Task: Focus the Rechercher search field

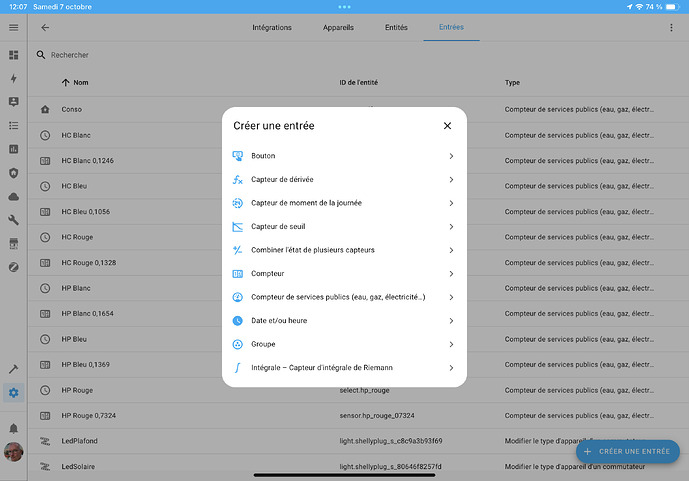Action: coord(69,55)
